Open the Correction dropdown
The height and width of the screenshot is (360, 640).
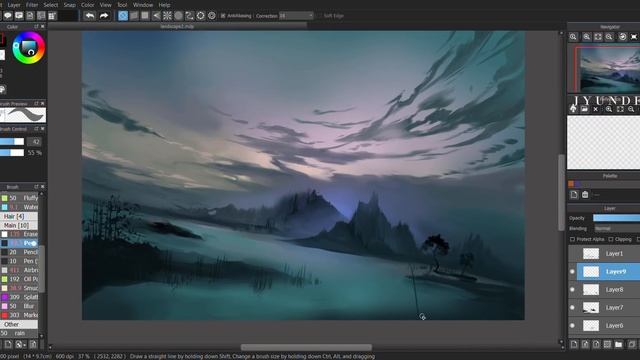[296, 16]
